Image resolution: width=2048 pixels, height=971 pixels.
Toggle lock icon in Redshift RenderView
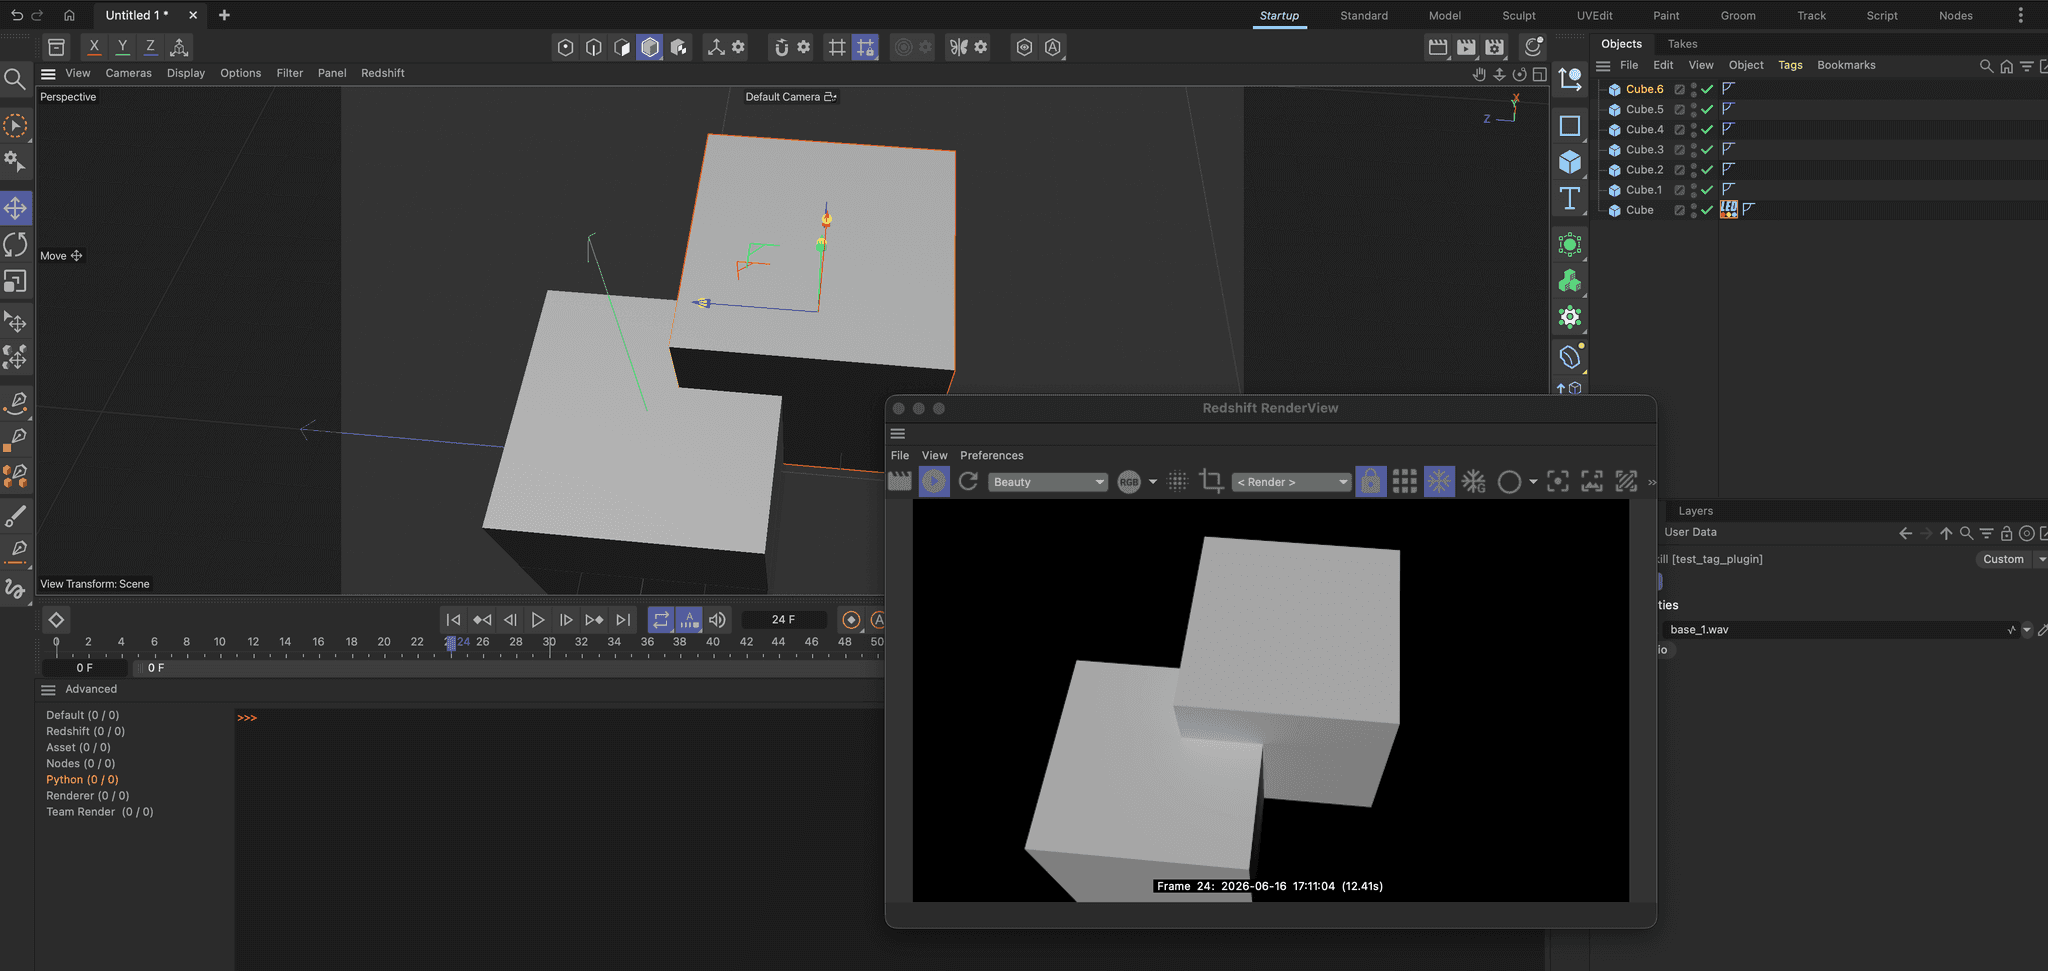pyautogui.click(x=1371, y=482)
